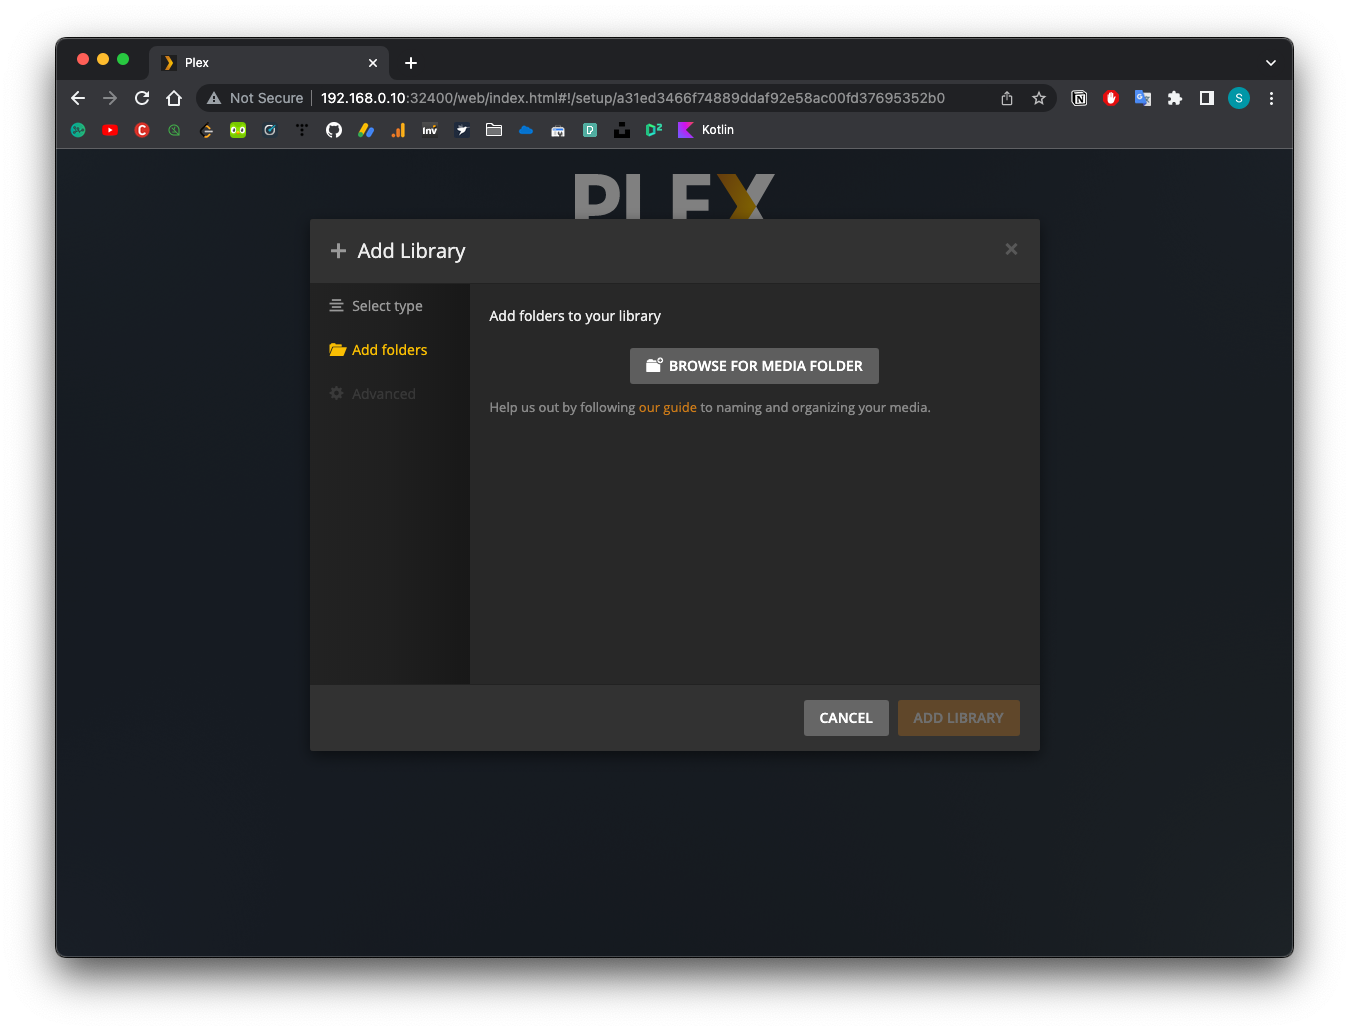Open the Chrome profile S avatar
The image size is (1349, 1031).
(x=1239, y=98)
